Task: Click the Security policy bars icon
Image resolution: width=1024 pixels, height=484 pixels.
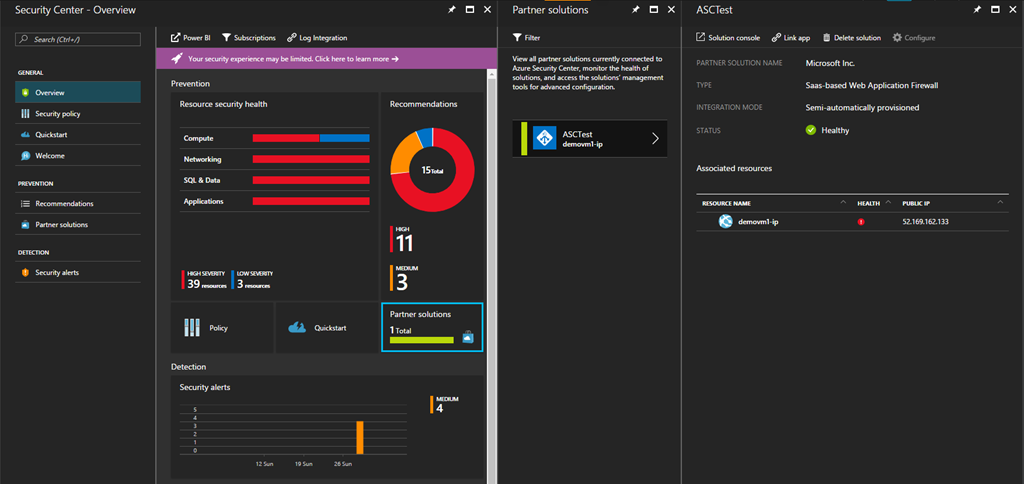Action: coord(25,114)
